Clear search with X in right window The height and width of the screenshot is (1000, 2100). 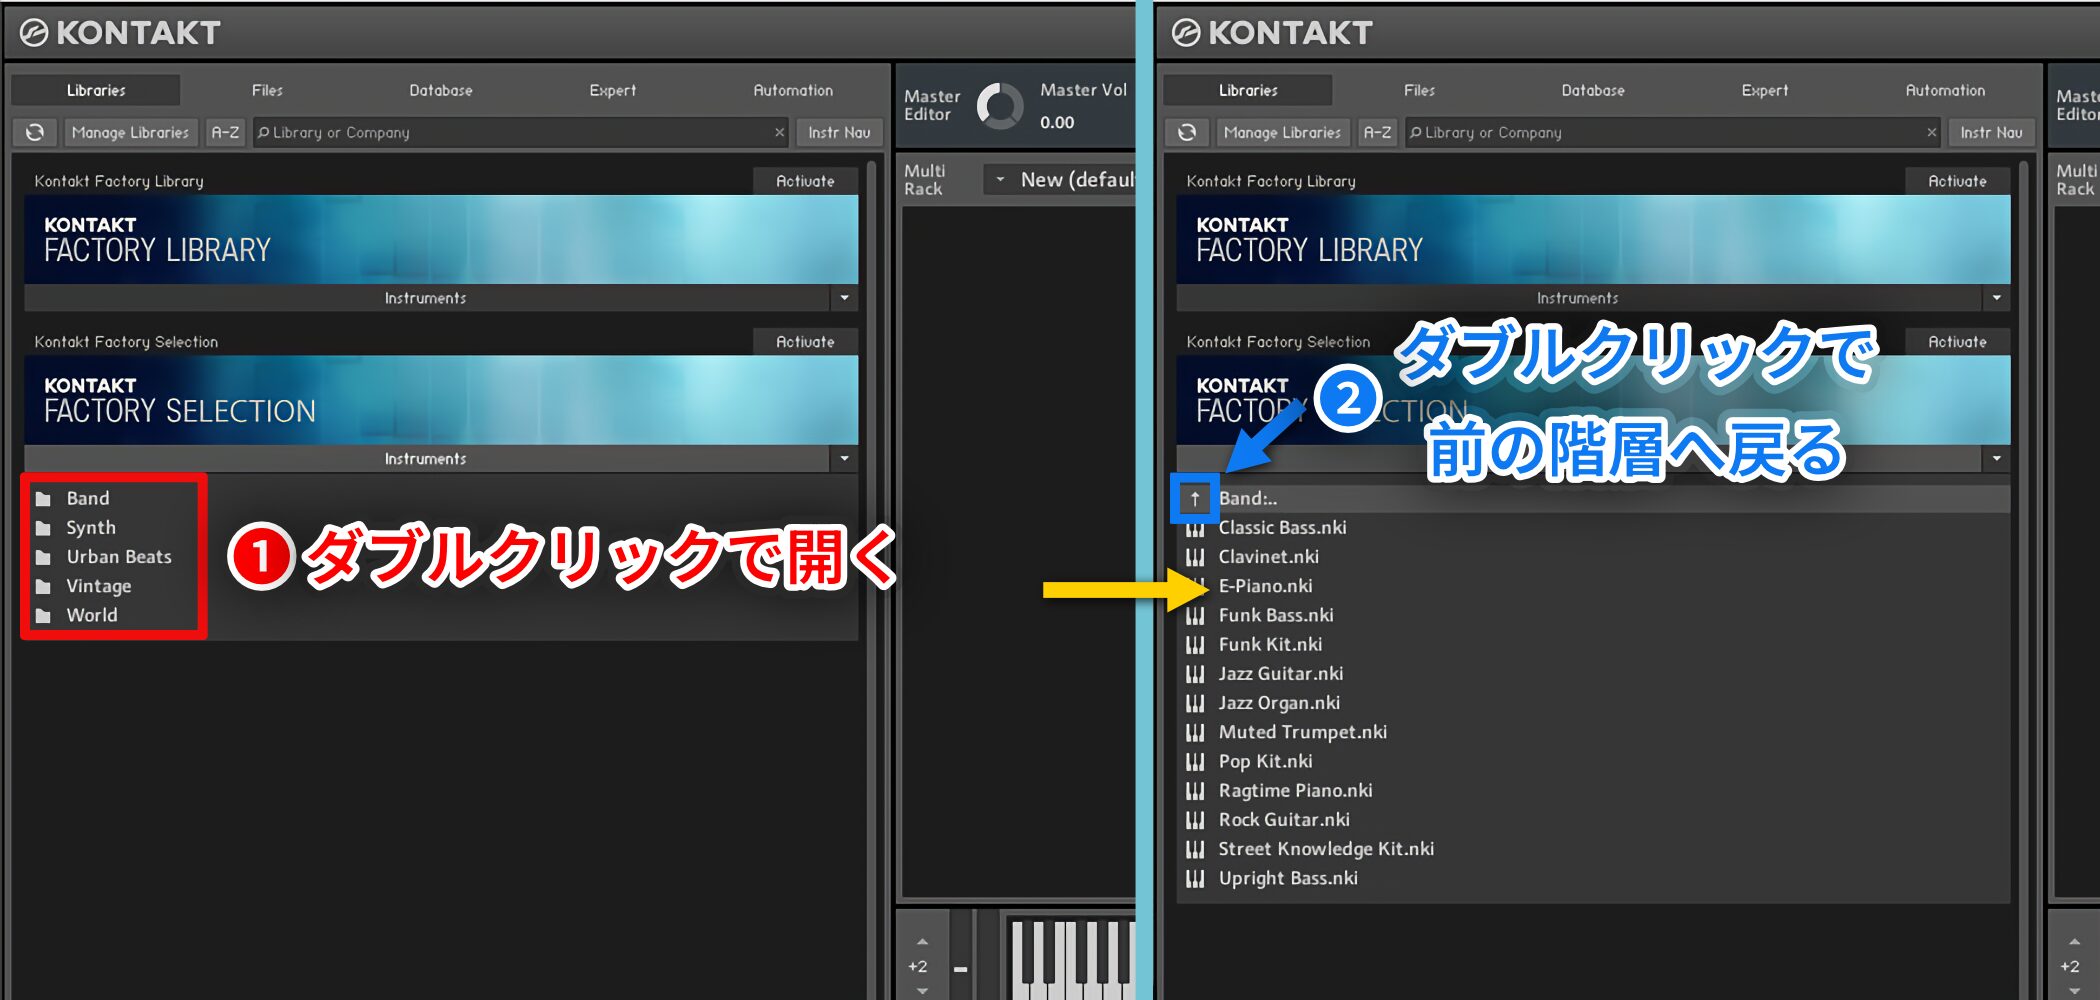(1931, 132)
